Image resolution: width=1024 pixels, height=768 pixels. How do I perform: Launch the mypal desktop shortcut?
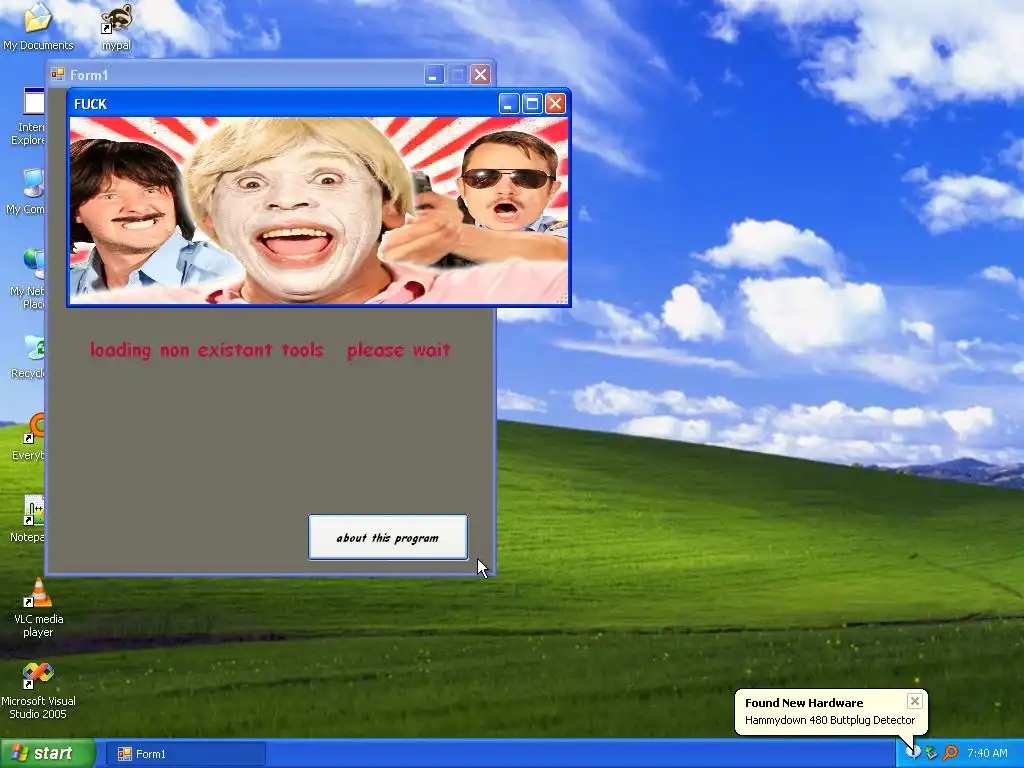pyautogui.click(x=116, y=26)
